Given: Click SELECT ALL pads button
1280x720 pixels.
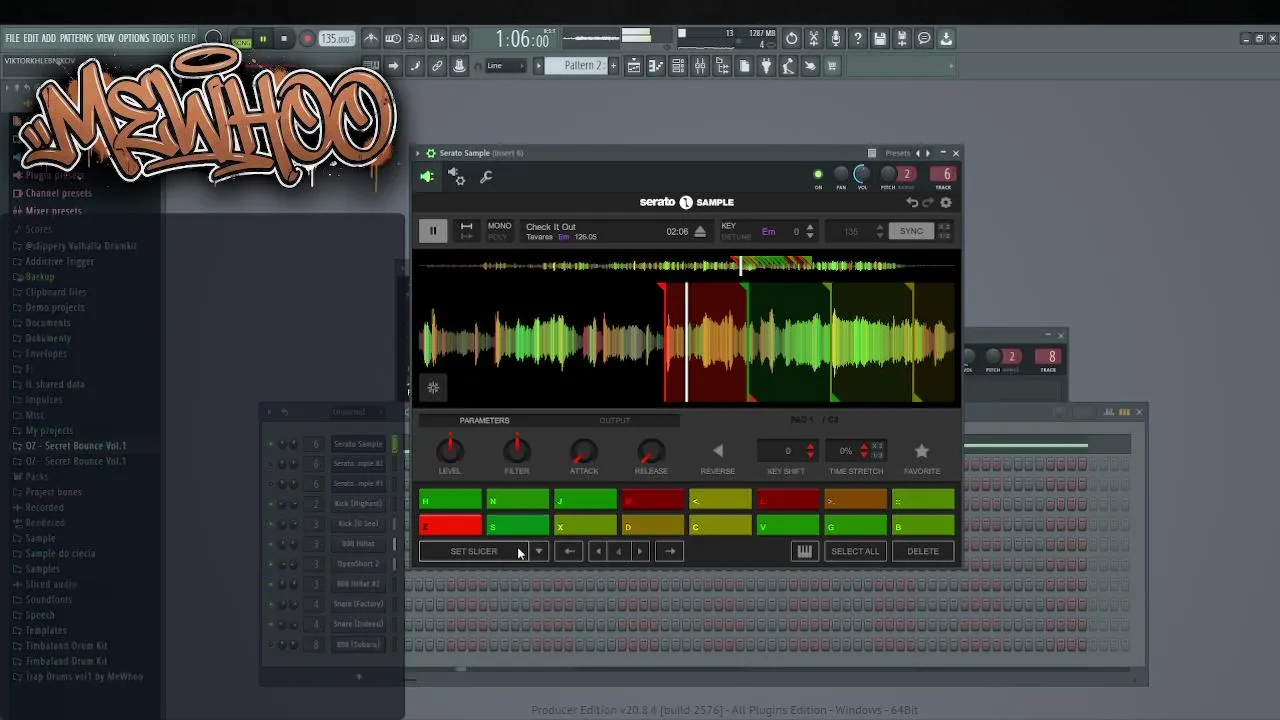Looking at the screenshot, I should pos(855,551).
